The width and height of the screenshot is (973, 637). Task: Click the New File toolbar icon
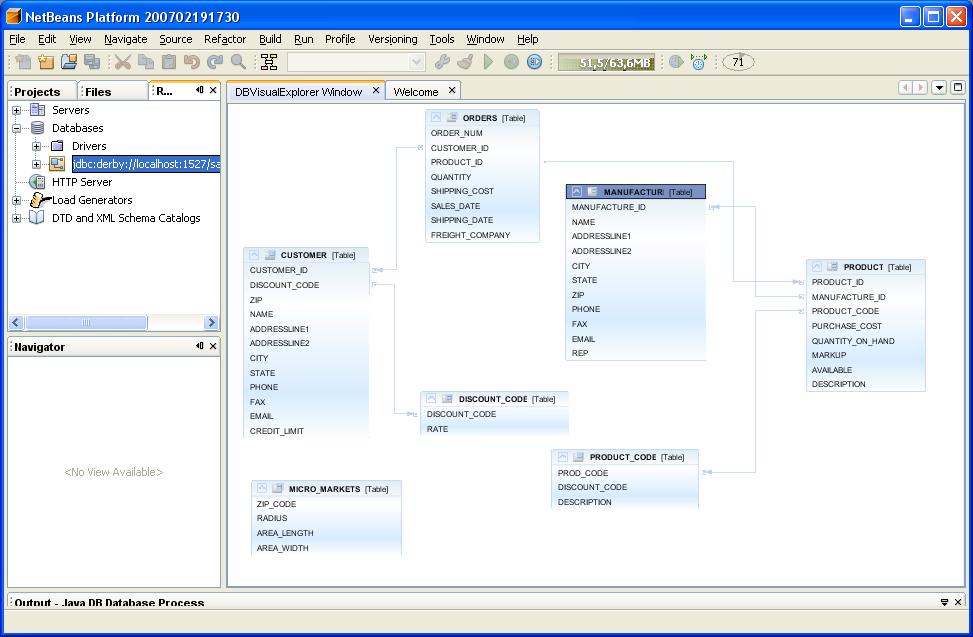tap(23, 61)
